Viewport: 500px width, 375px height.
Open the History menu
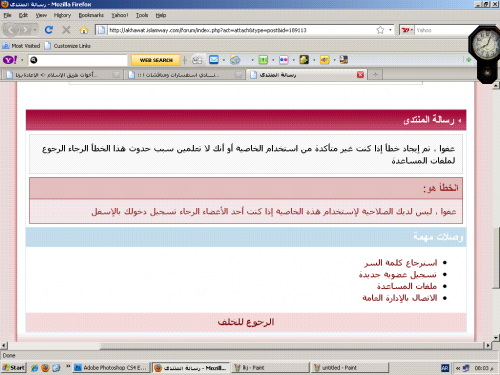click(x=62, y=15)
